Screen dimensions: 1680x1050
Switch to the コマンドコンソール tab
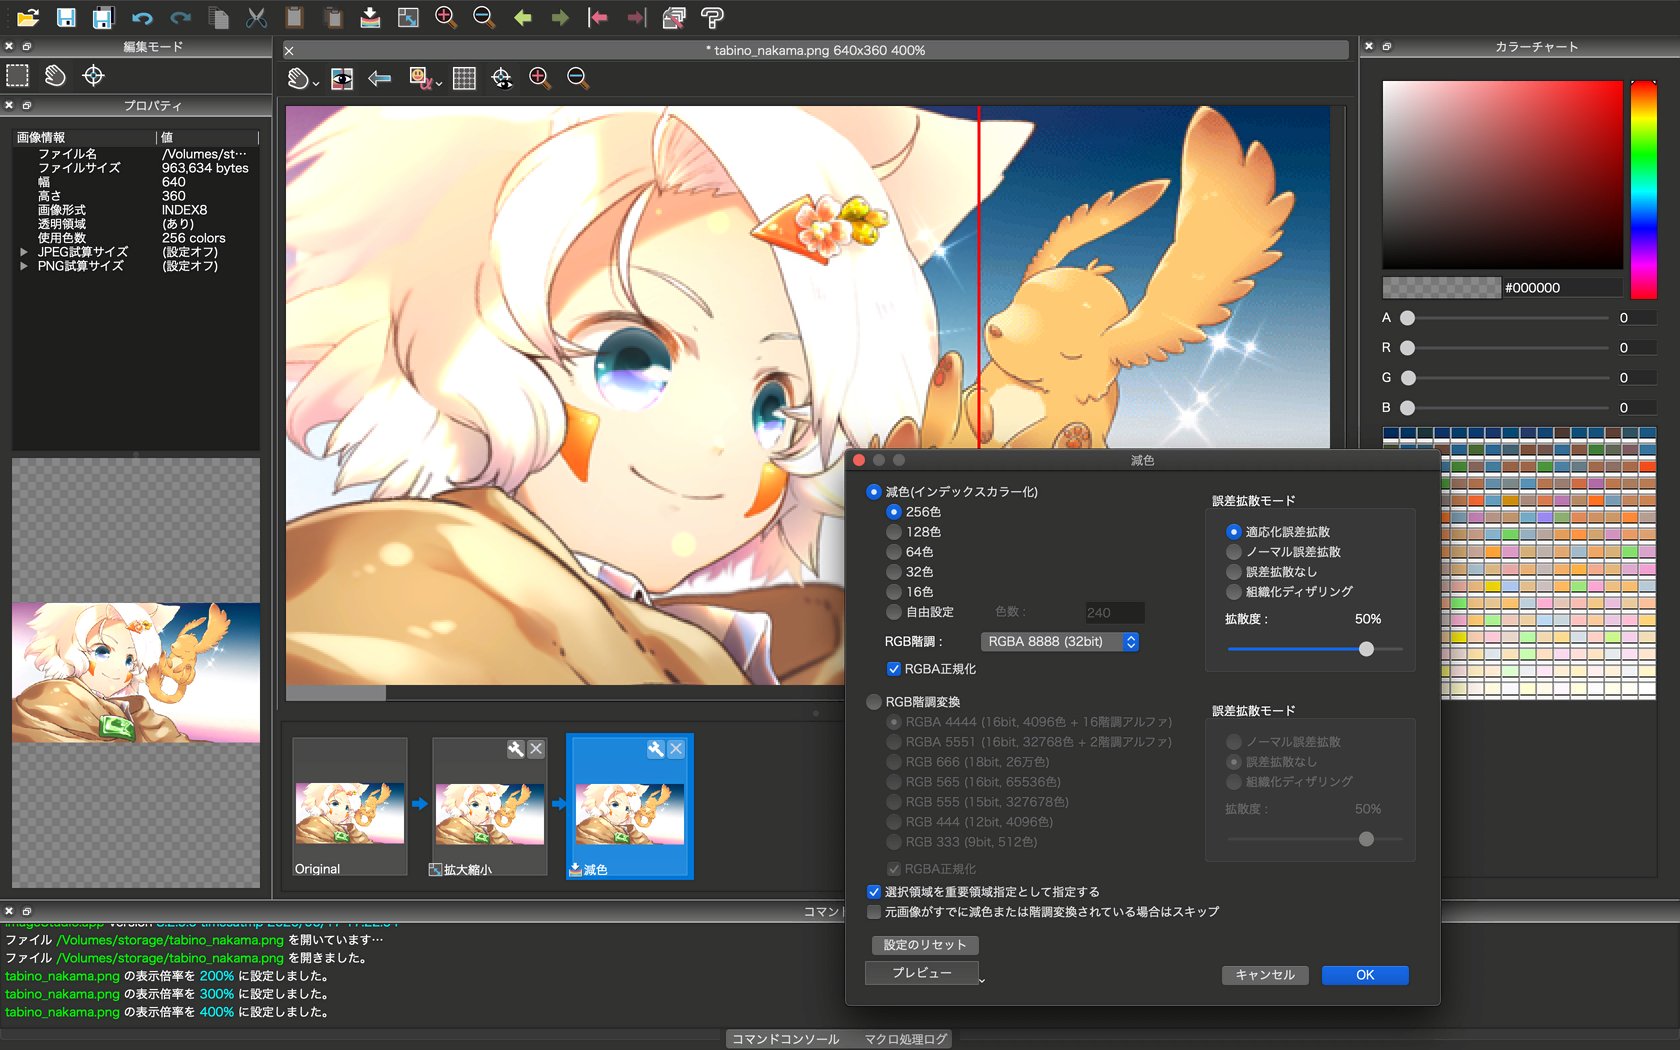coord(785,1039)
